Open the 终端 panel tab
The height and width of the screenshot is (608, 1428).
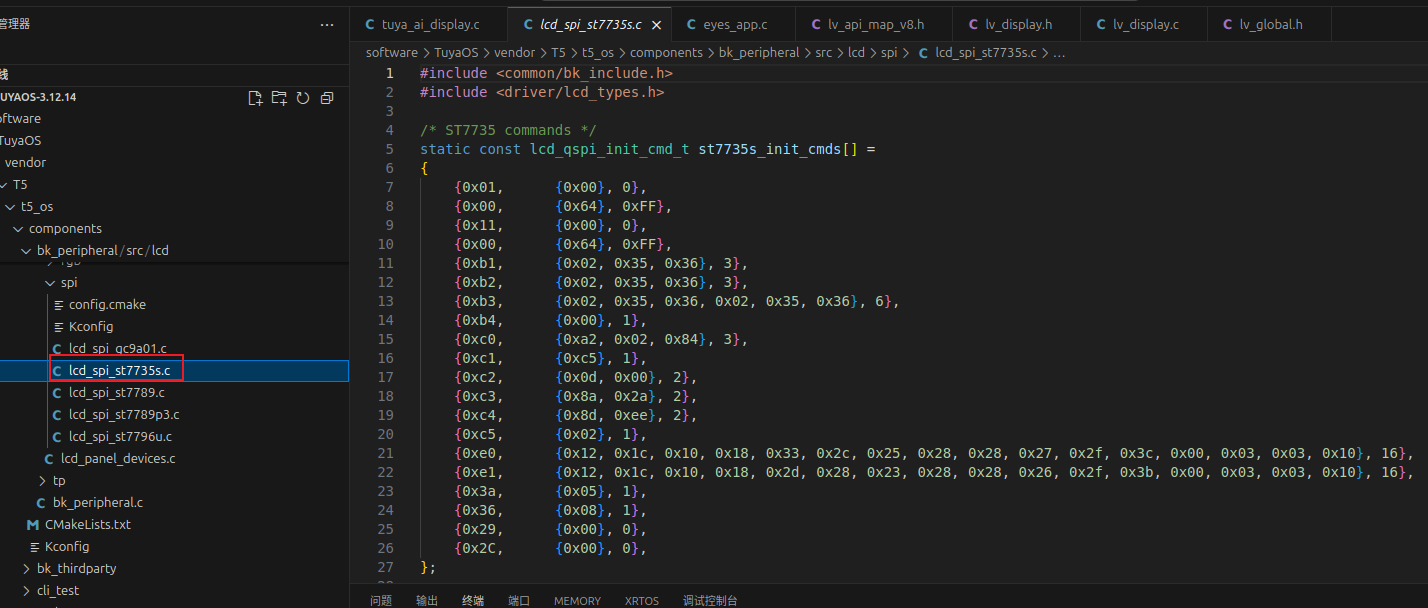click(473, 601)
